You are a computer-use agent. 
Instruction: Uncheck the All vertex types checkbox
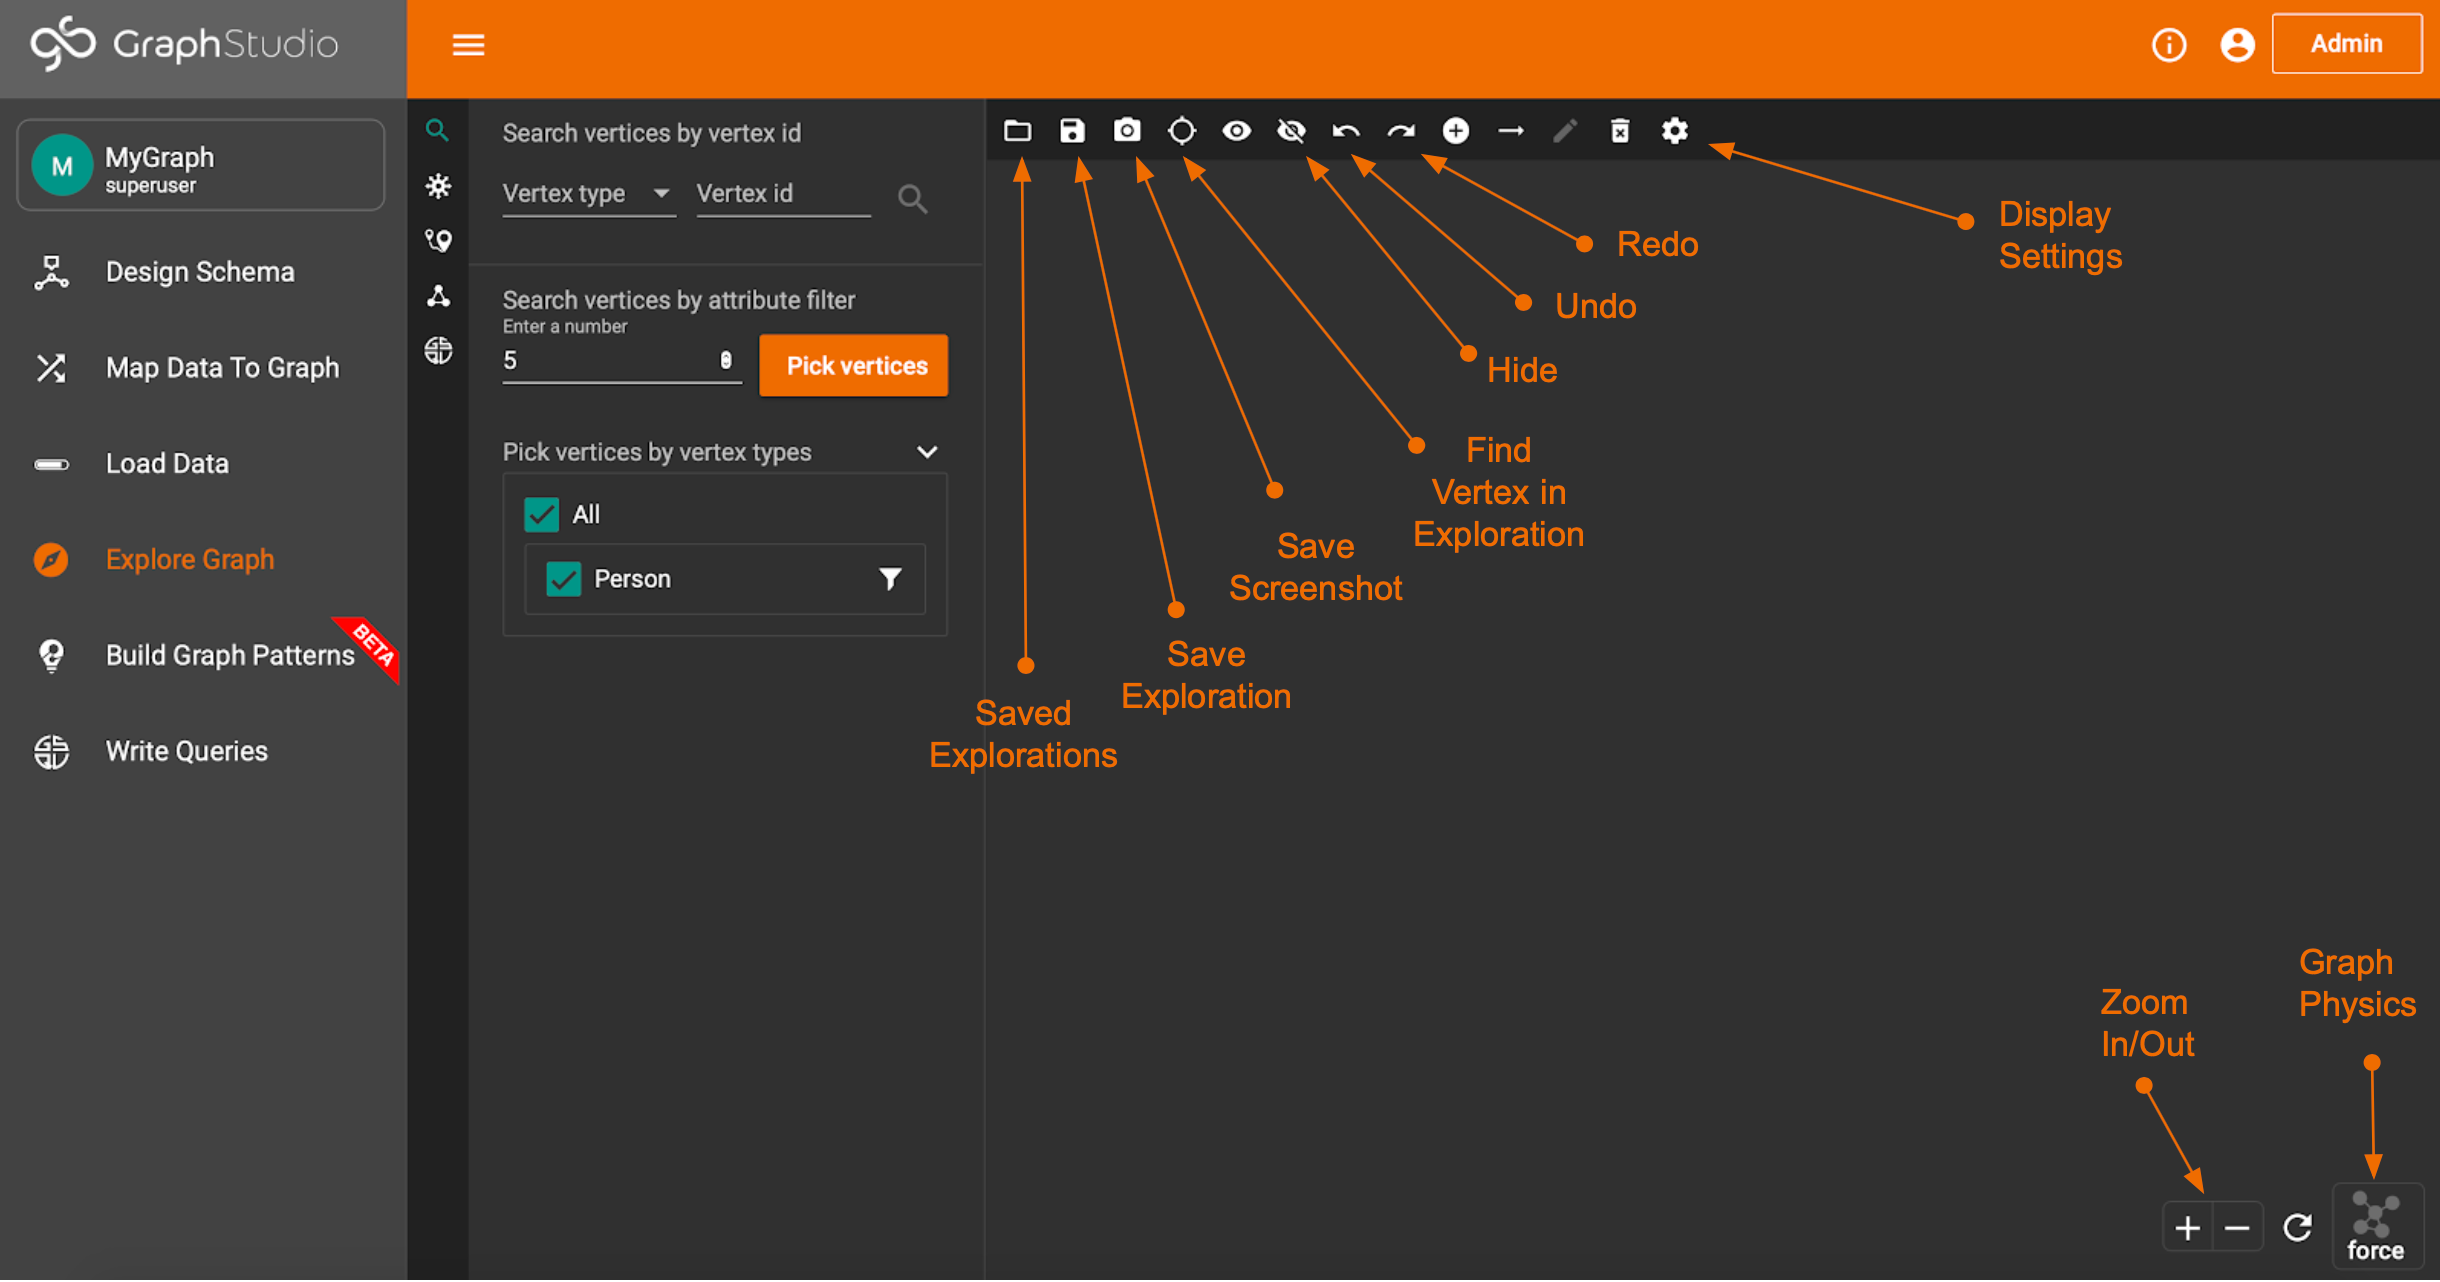(542, 515)
